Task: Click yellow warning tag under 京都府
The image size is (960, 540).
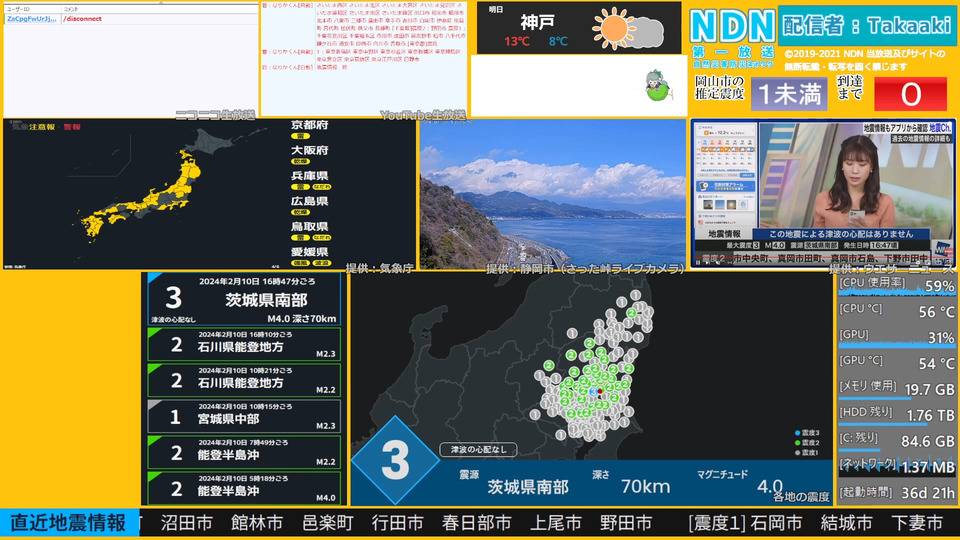Action: tap(300, 136)
